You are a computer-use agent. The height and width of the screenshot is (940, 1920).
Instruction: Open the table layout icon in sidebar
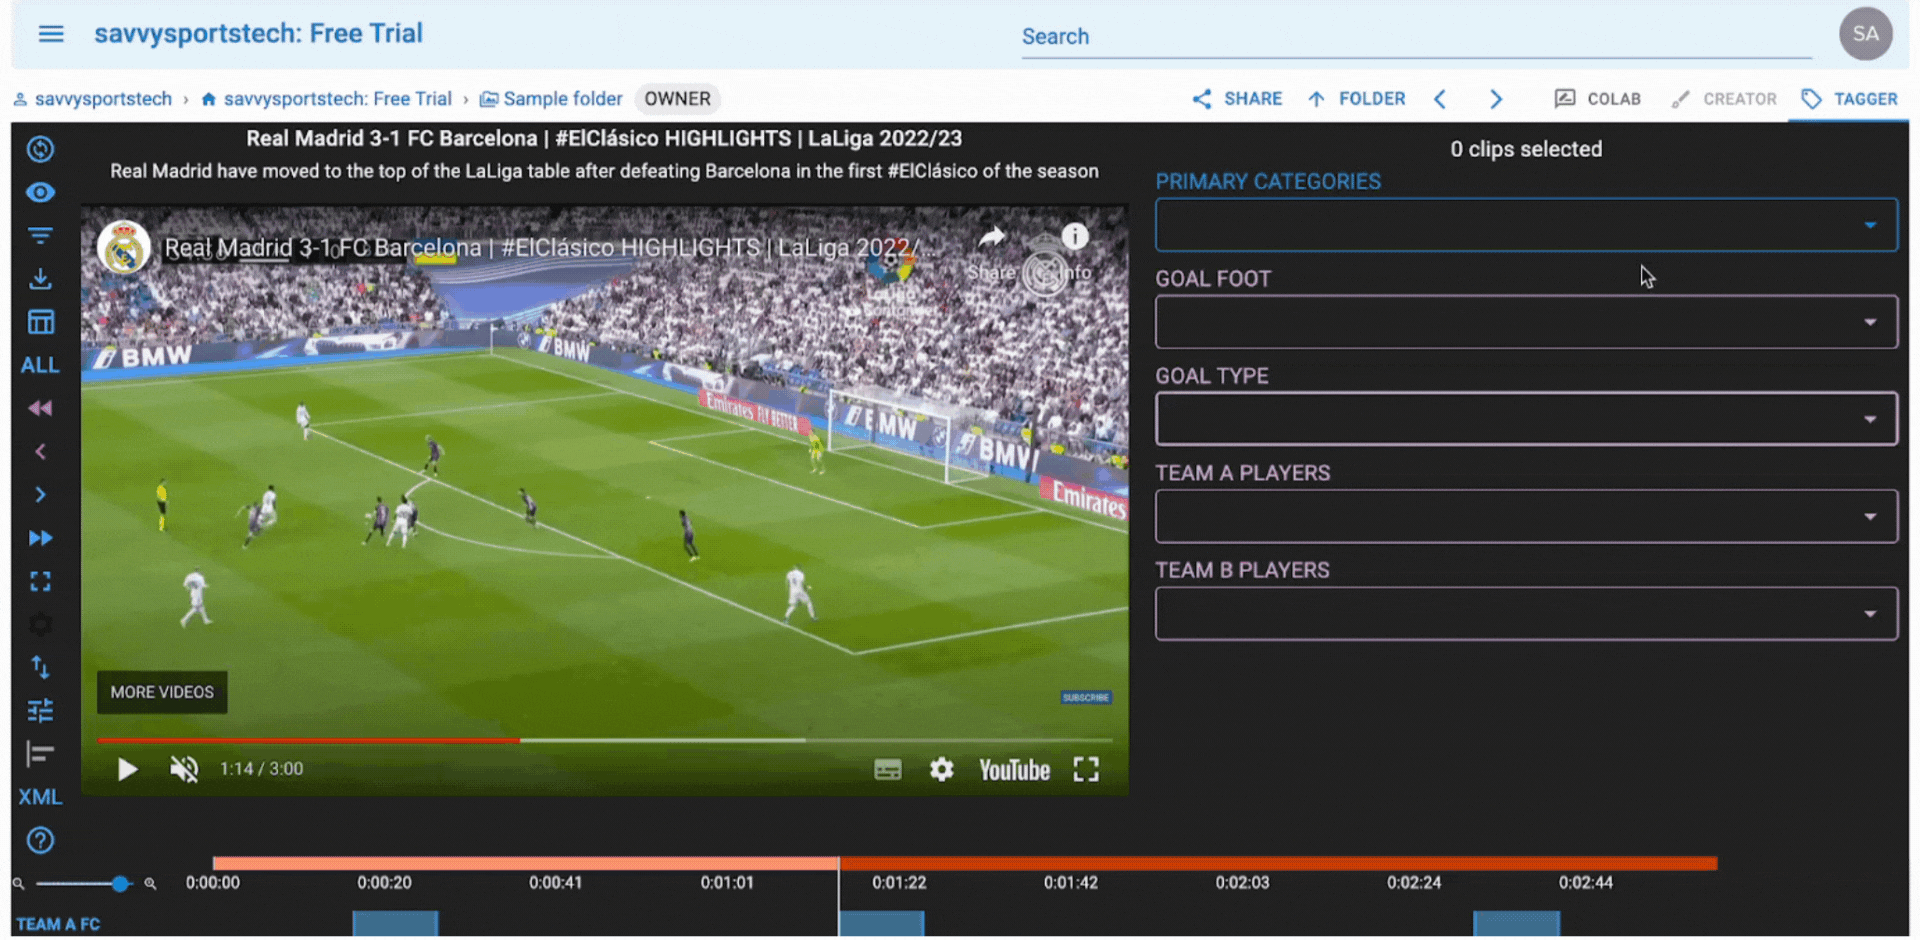tap(40, 322)
